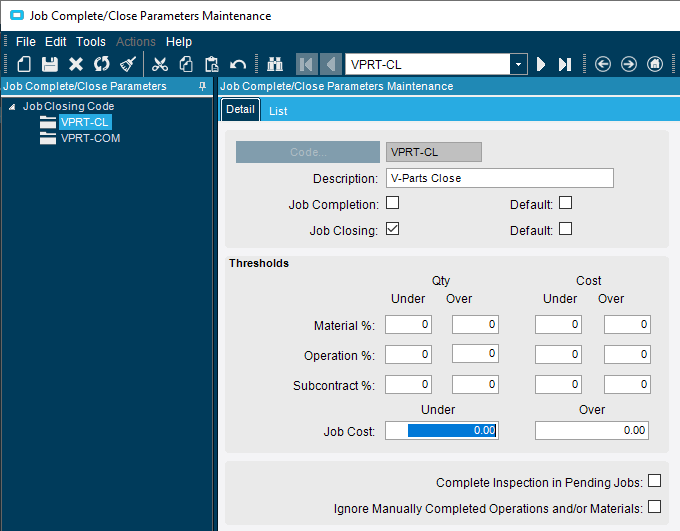Screen dimensions: 680x531
Task: Click Operation % Qty Under field
Action: [x=409, y=354]
